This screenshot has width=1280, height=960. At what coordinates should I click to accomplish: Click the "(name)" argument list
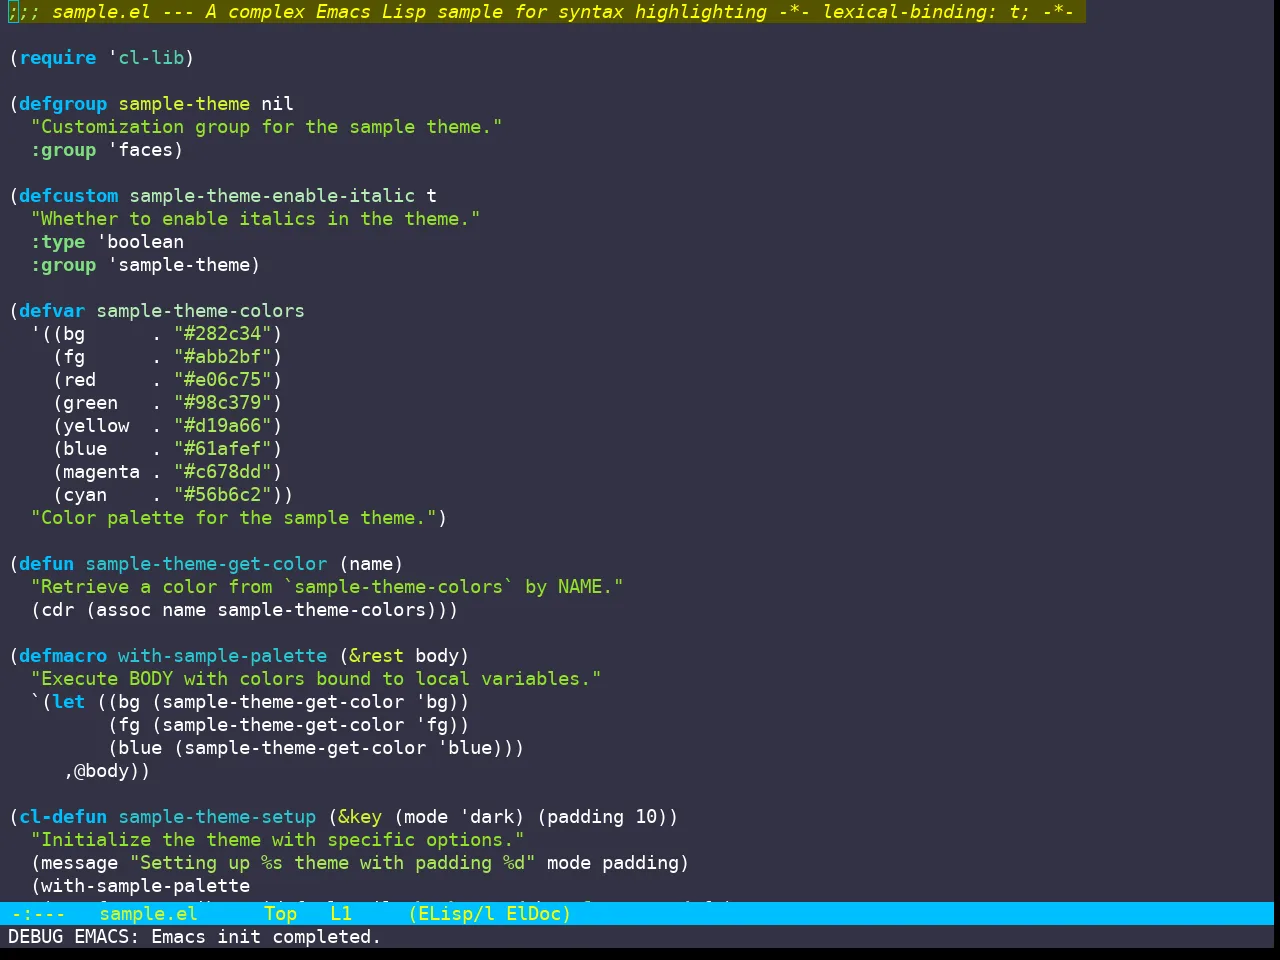pyautogui.click(x=372, y=564)
